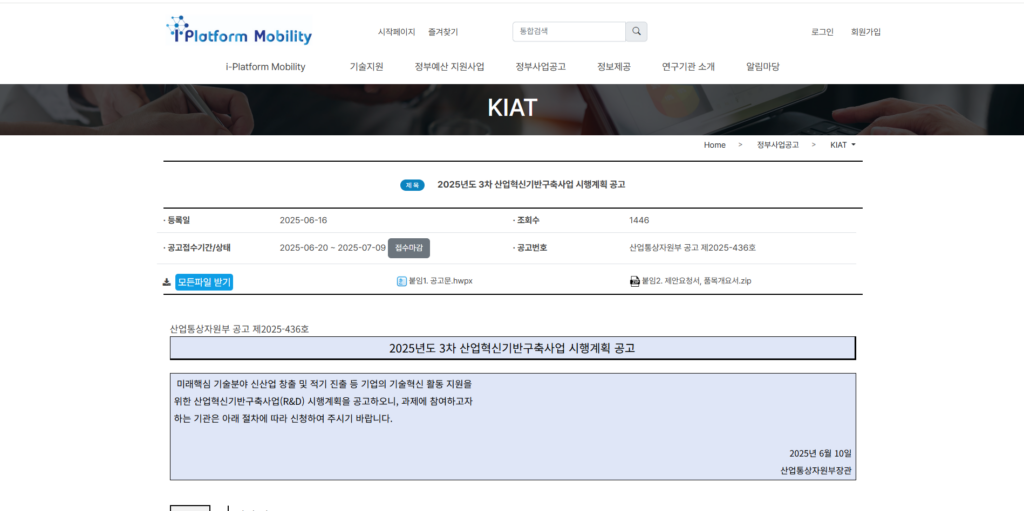Screen dimensions: 1024x511
Task: Open the 알림마당 menu
Action: (x=762, y=67)
